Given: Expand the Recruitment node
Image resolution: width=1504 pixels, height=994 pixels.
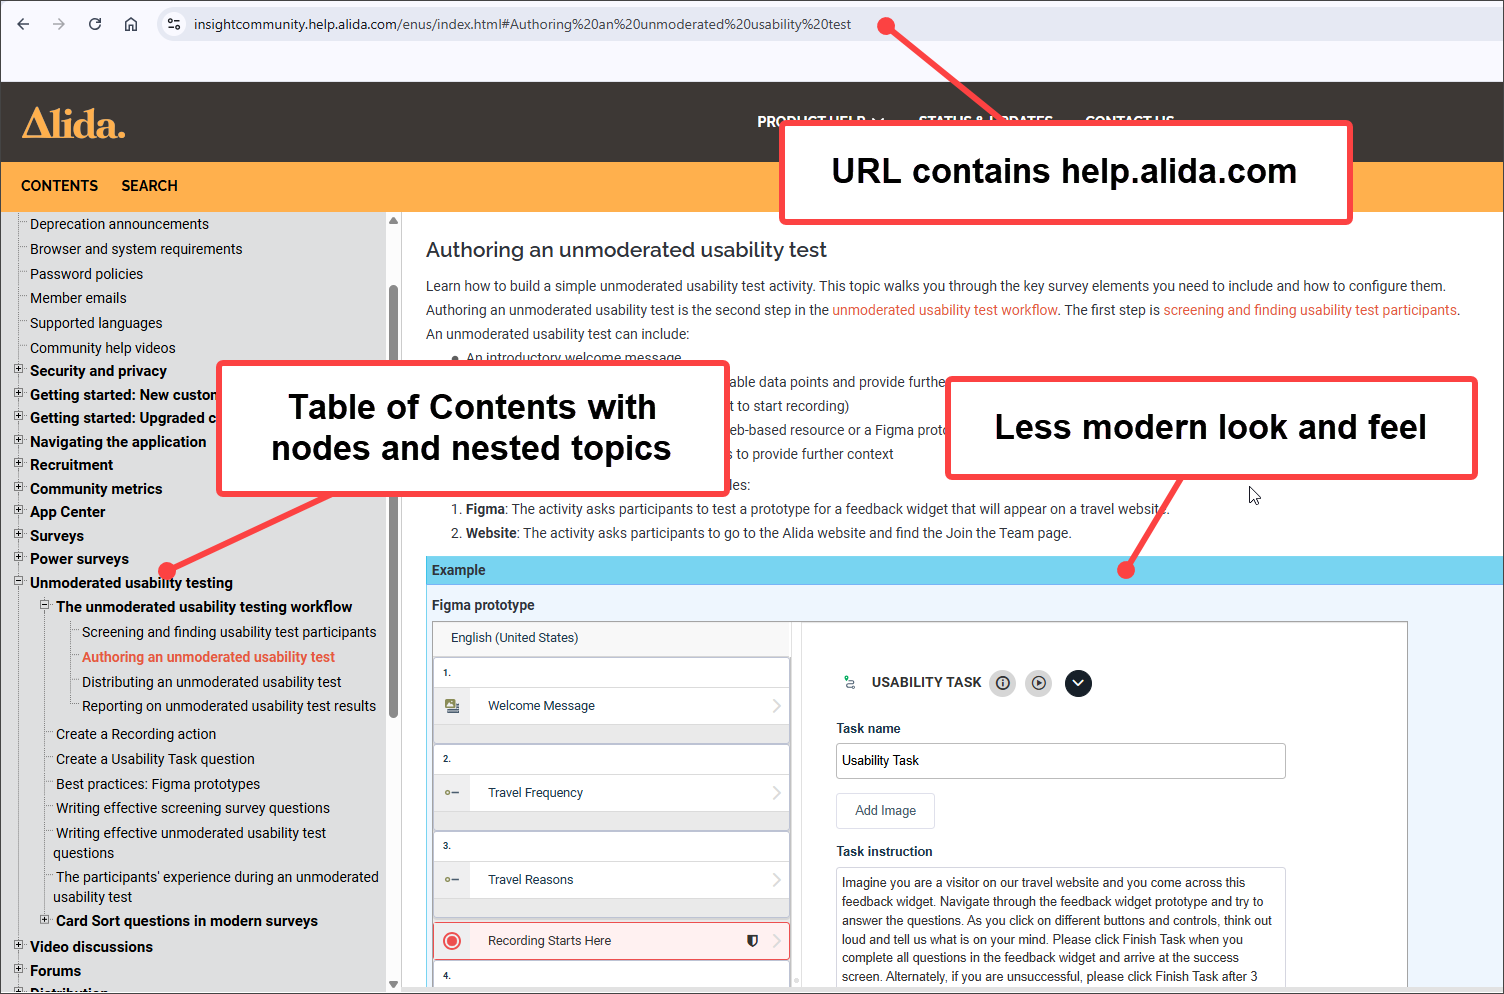Looking at the screenshot, I should pyautogui.click(x=18, y=464).
